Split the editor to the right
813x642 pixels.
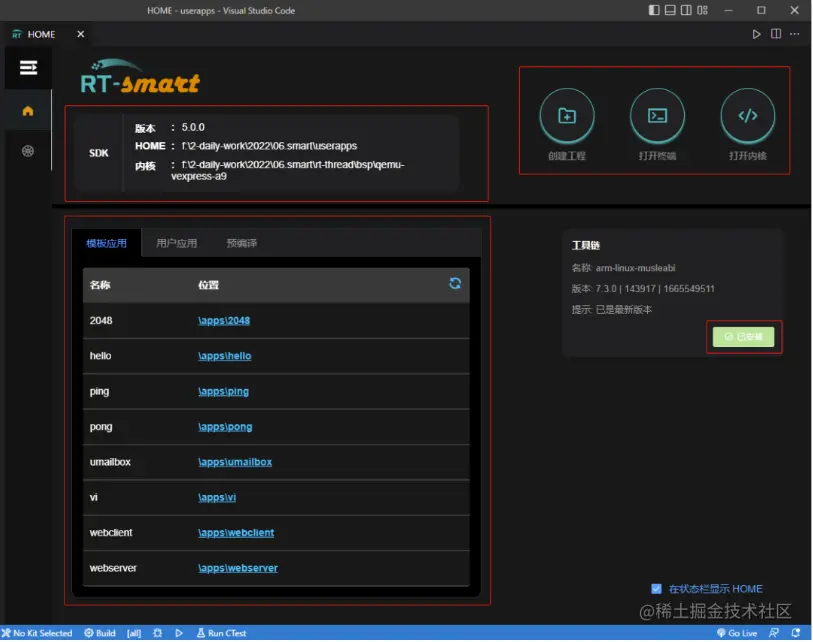[776, 34]
